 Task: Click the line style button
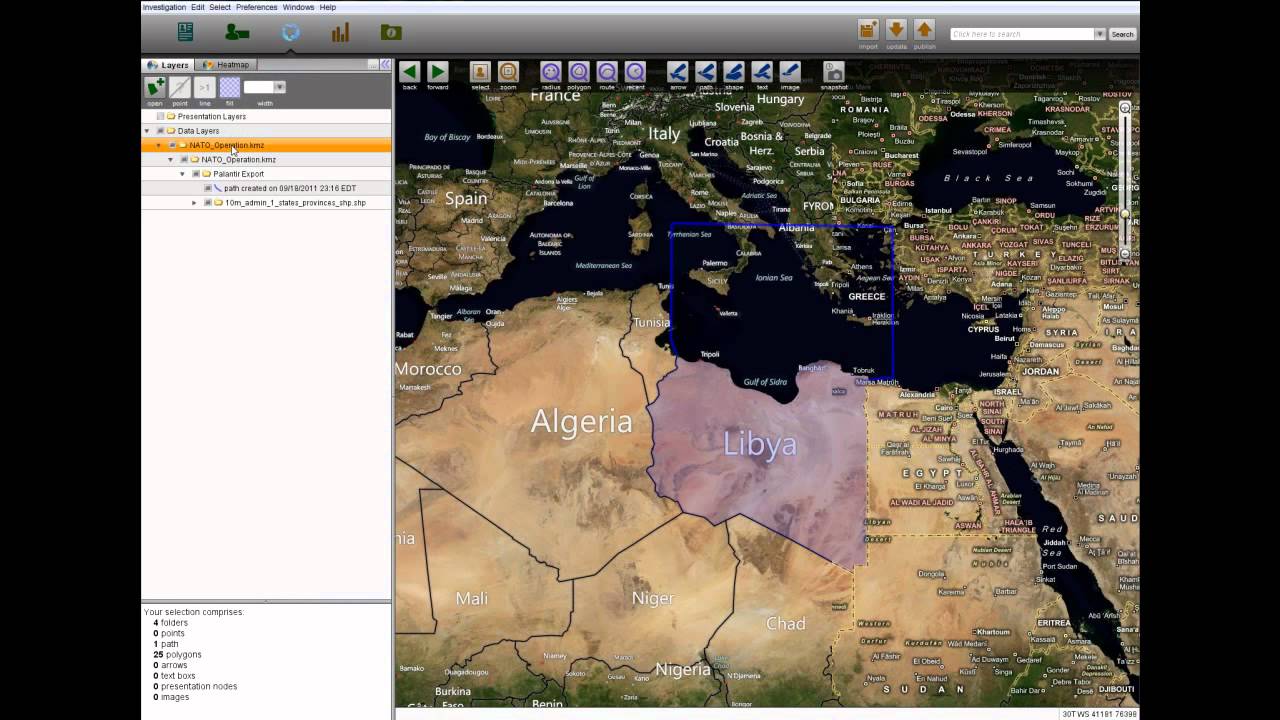(205, 87)
